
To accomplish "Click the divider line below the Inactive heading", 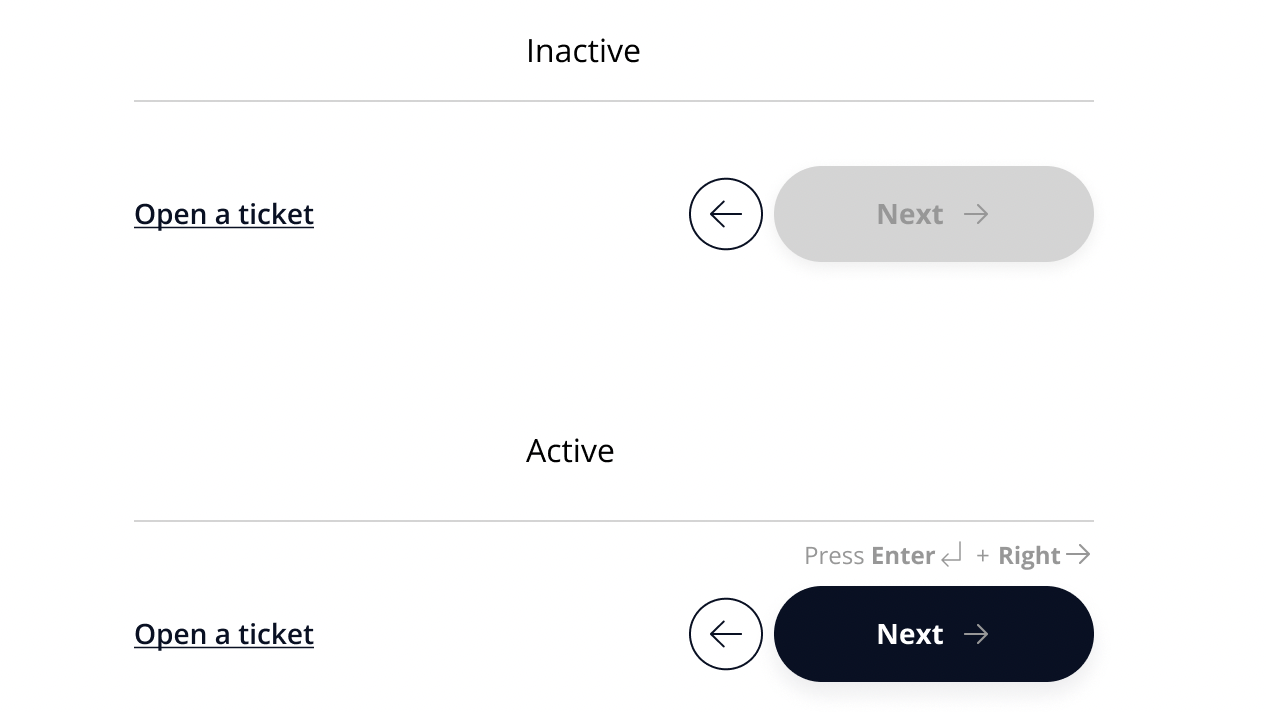I will (614, 101).
